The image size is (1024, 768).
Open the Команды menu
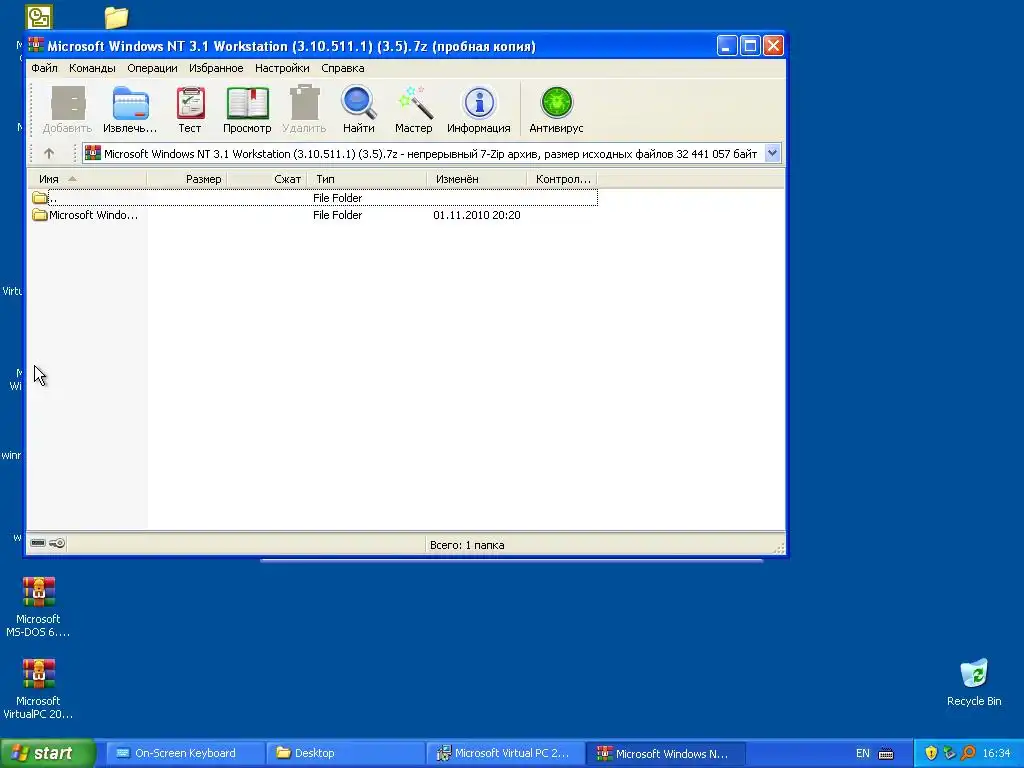click(x=92, y=68)
